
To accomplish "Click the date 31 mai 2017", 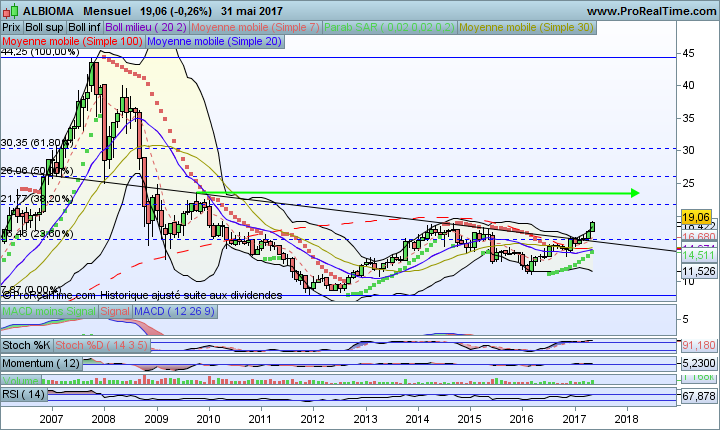I will click(x=252, y=11).
